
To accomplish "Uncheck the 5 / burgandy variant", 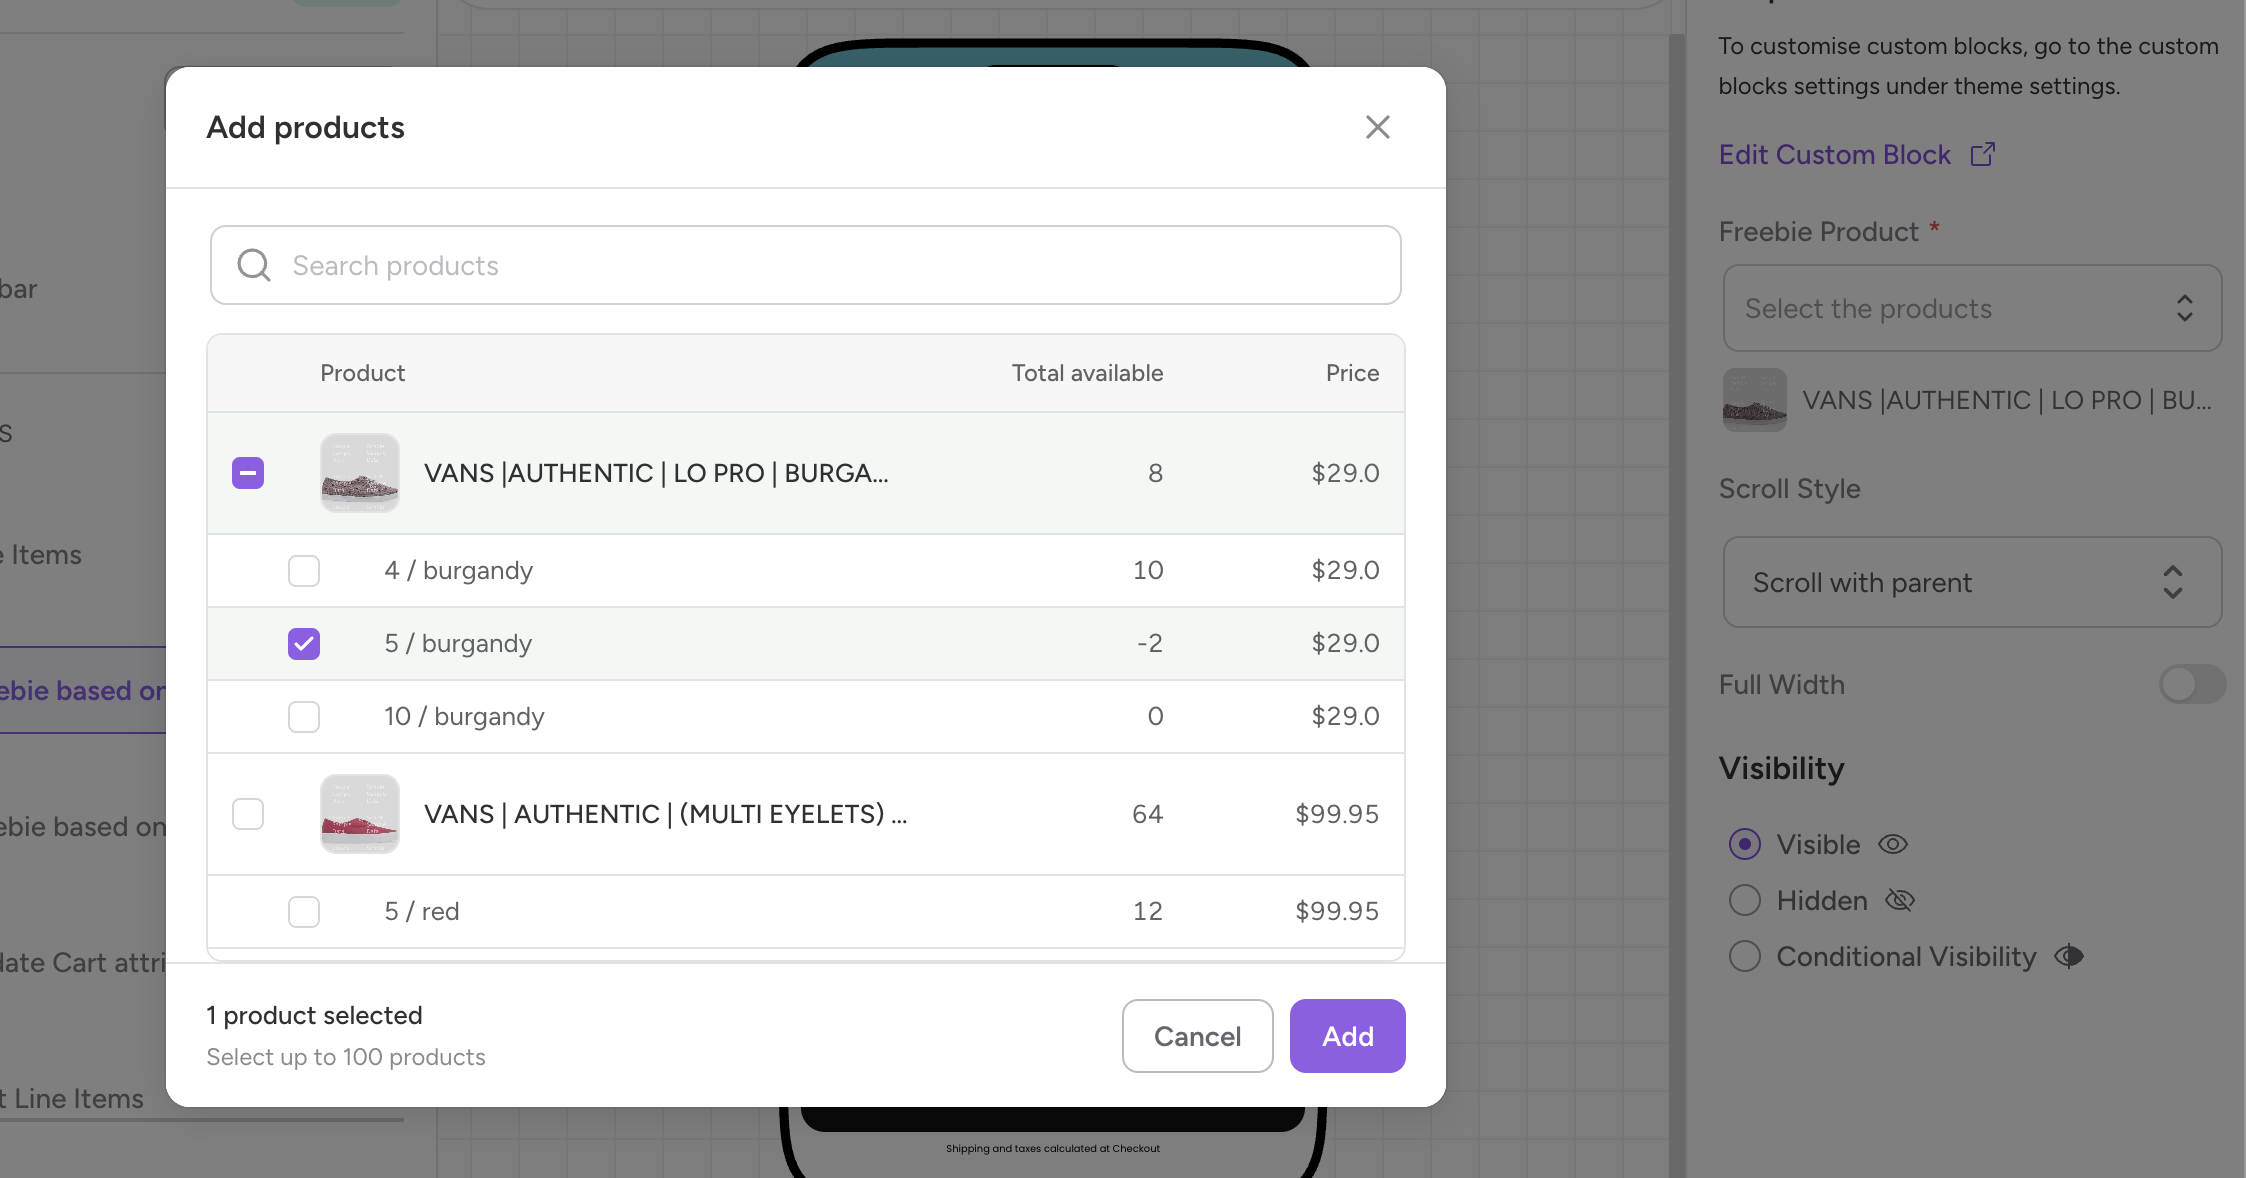I will 304,643.
